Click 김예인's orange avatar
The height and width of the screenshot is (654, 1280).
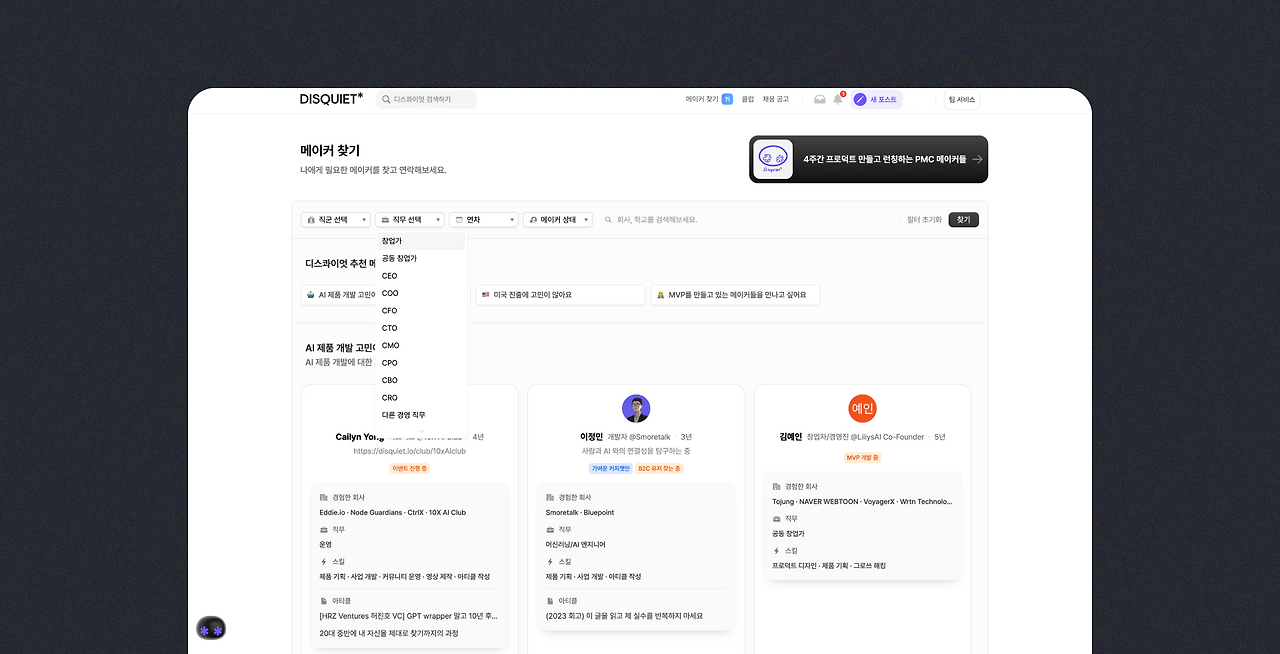pos(862,408)
